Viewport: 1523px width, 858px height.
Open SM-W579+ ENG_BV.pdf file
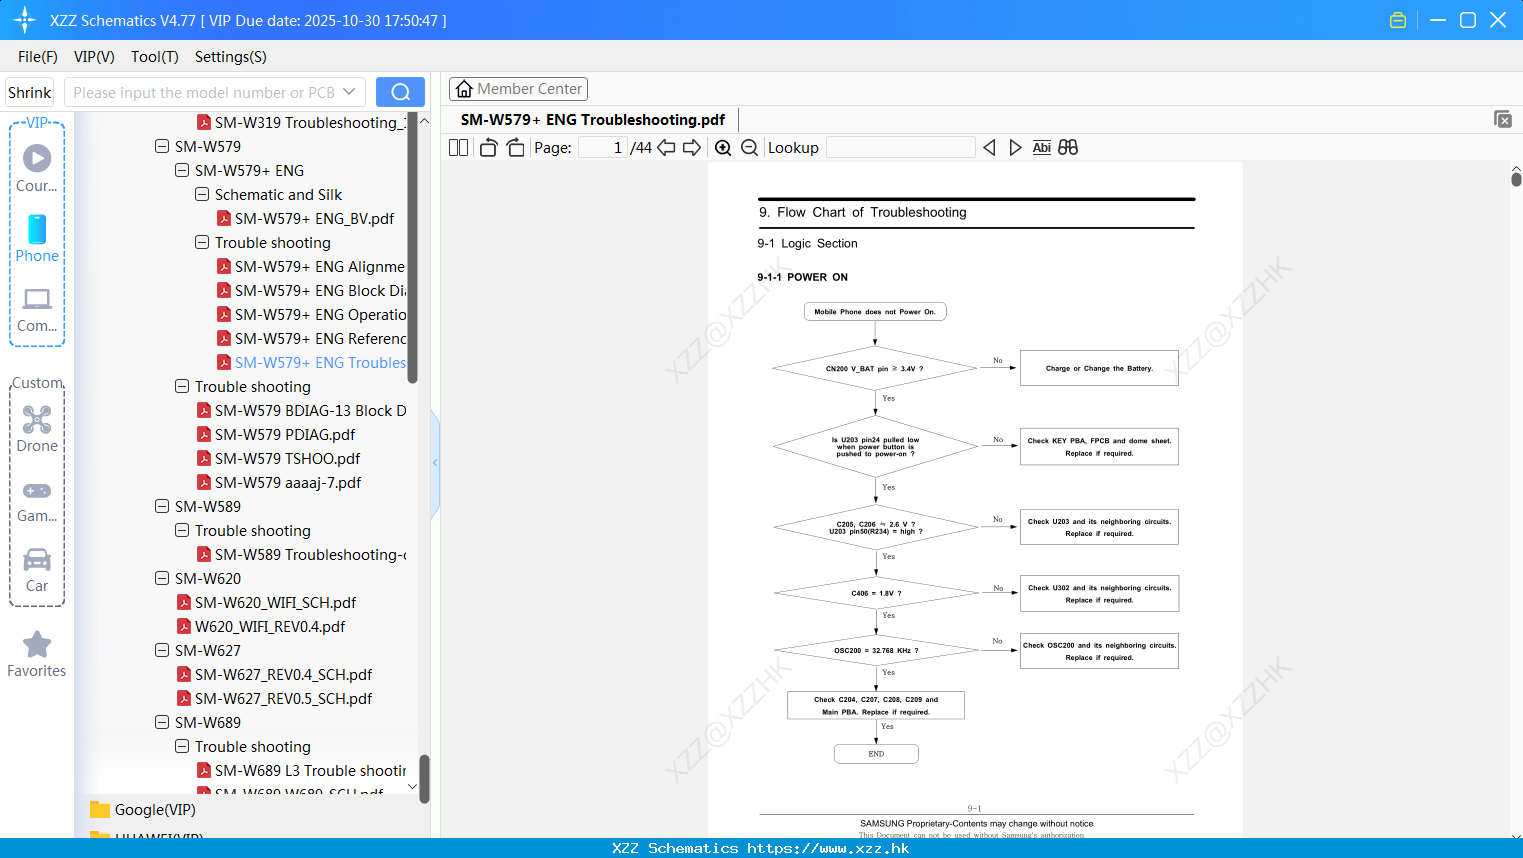314,218
